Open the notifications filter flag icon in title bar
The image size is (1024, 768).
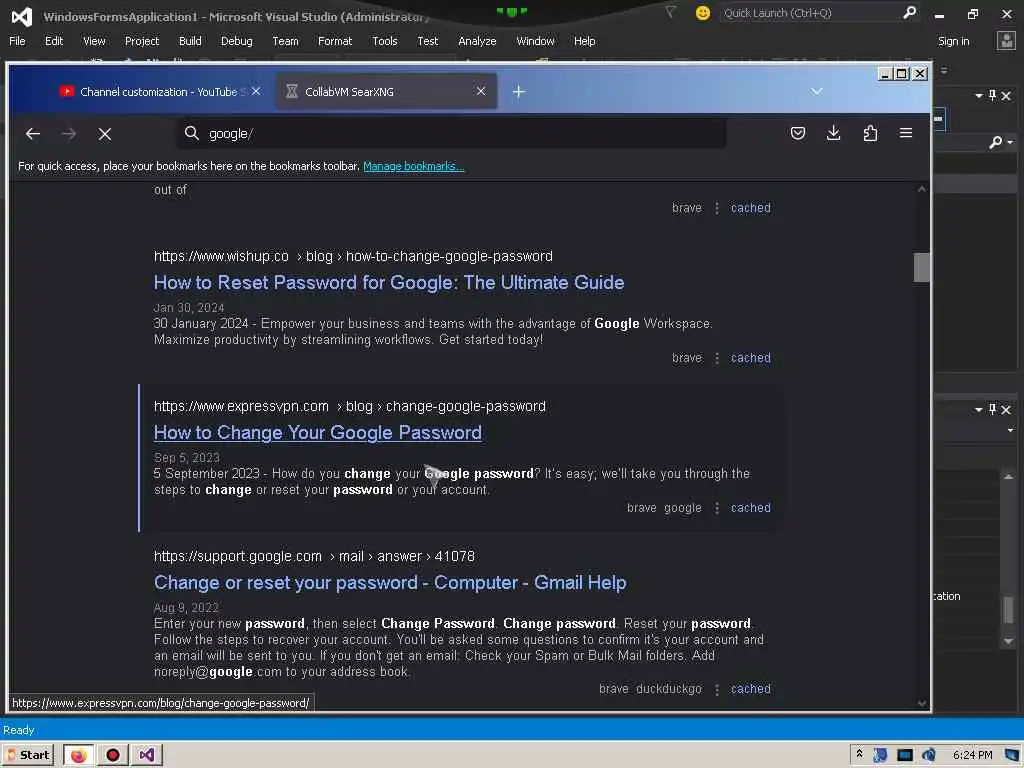pos(670,12)
